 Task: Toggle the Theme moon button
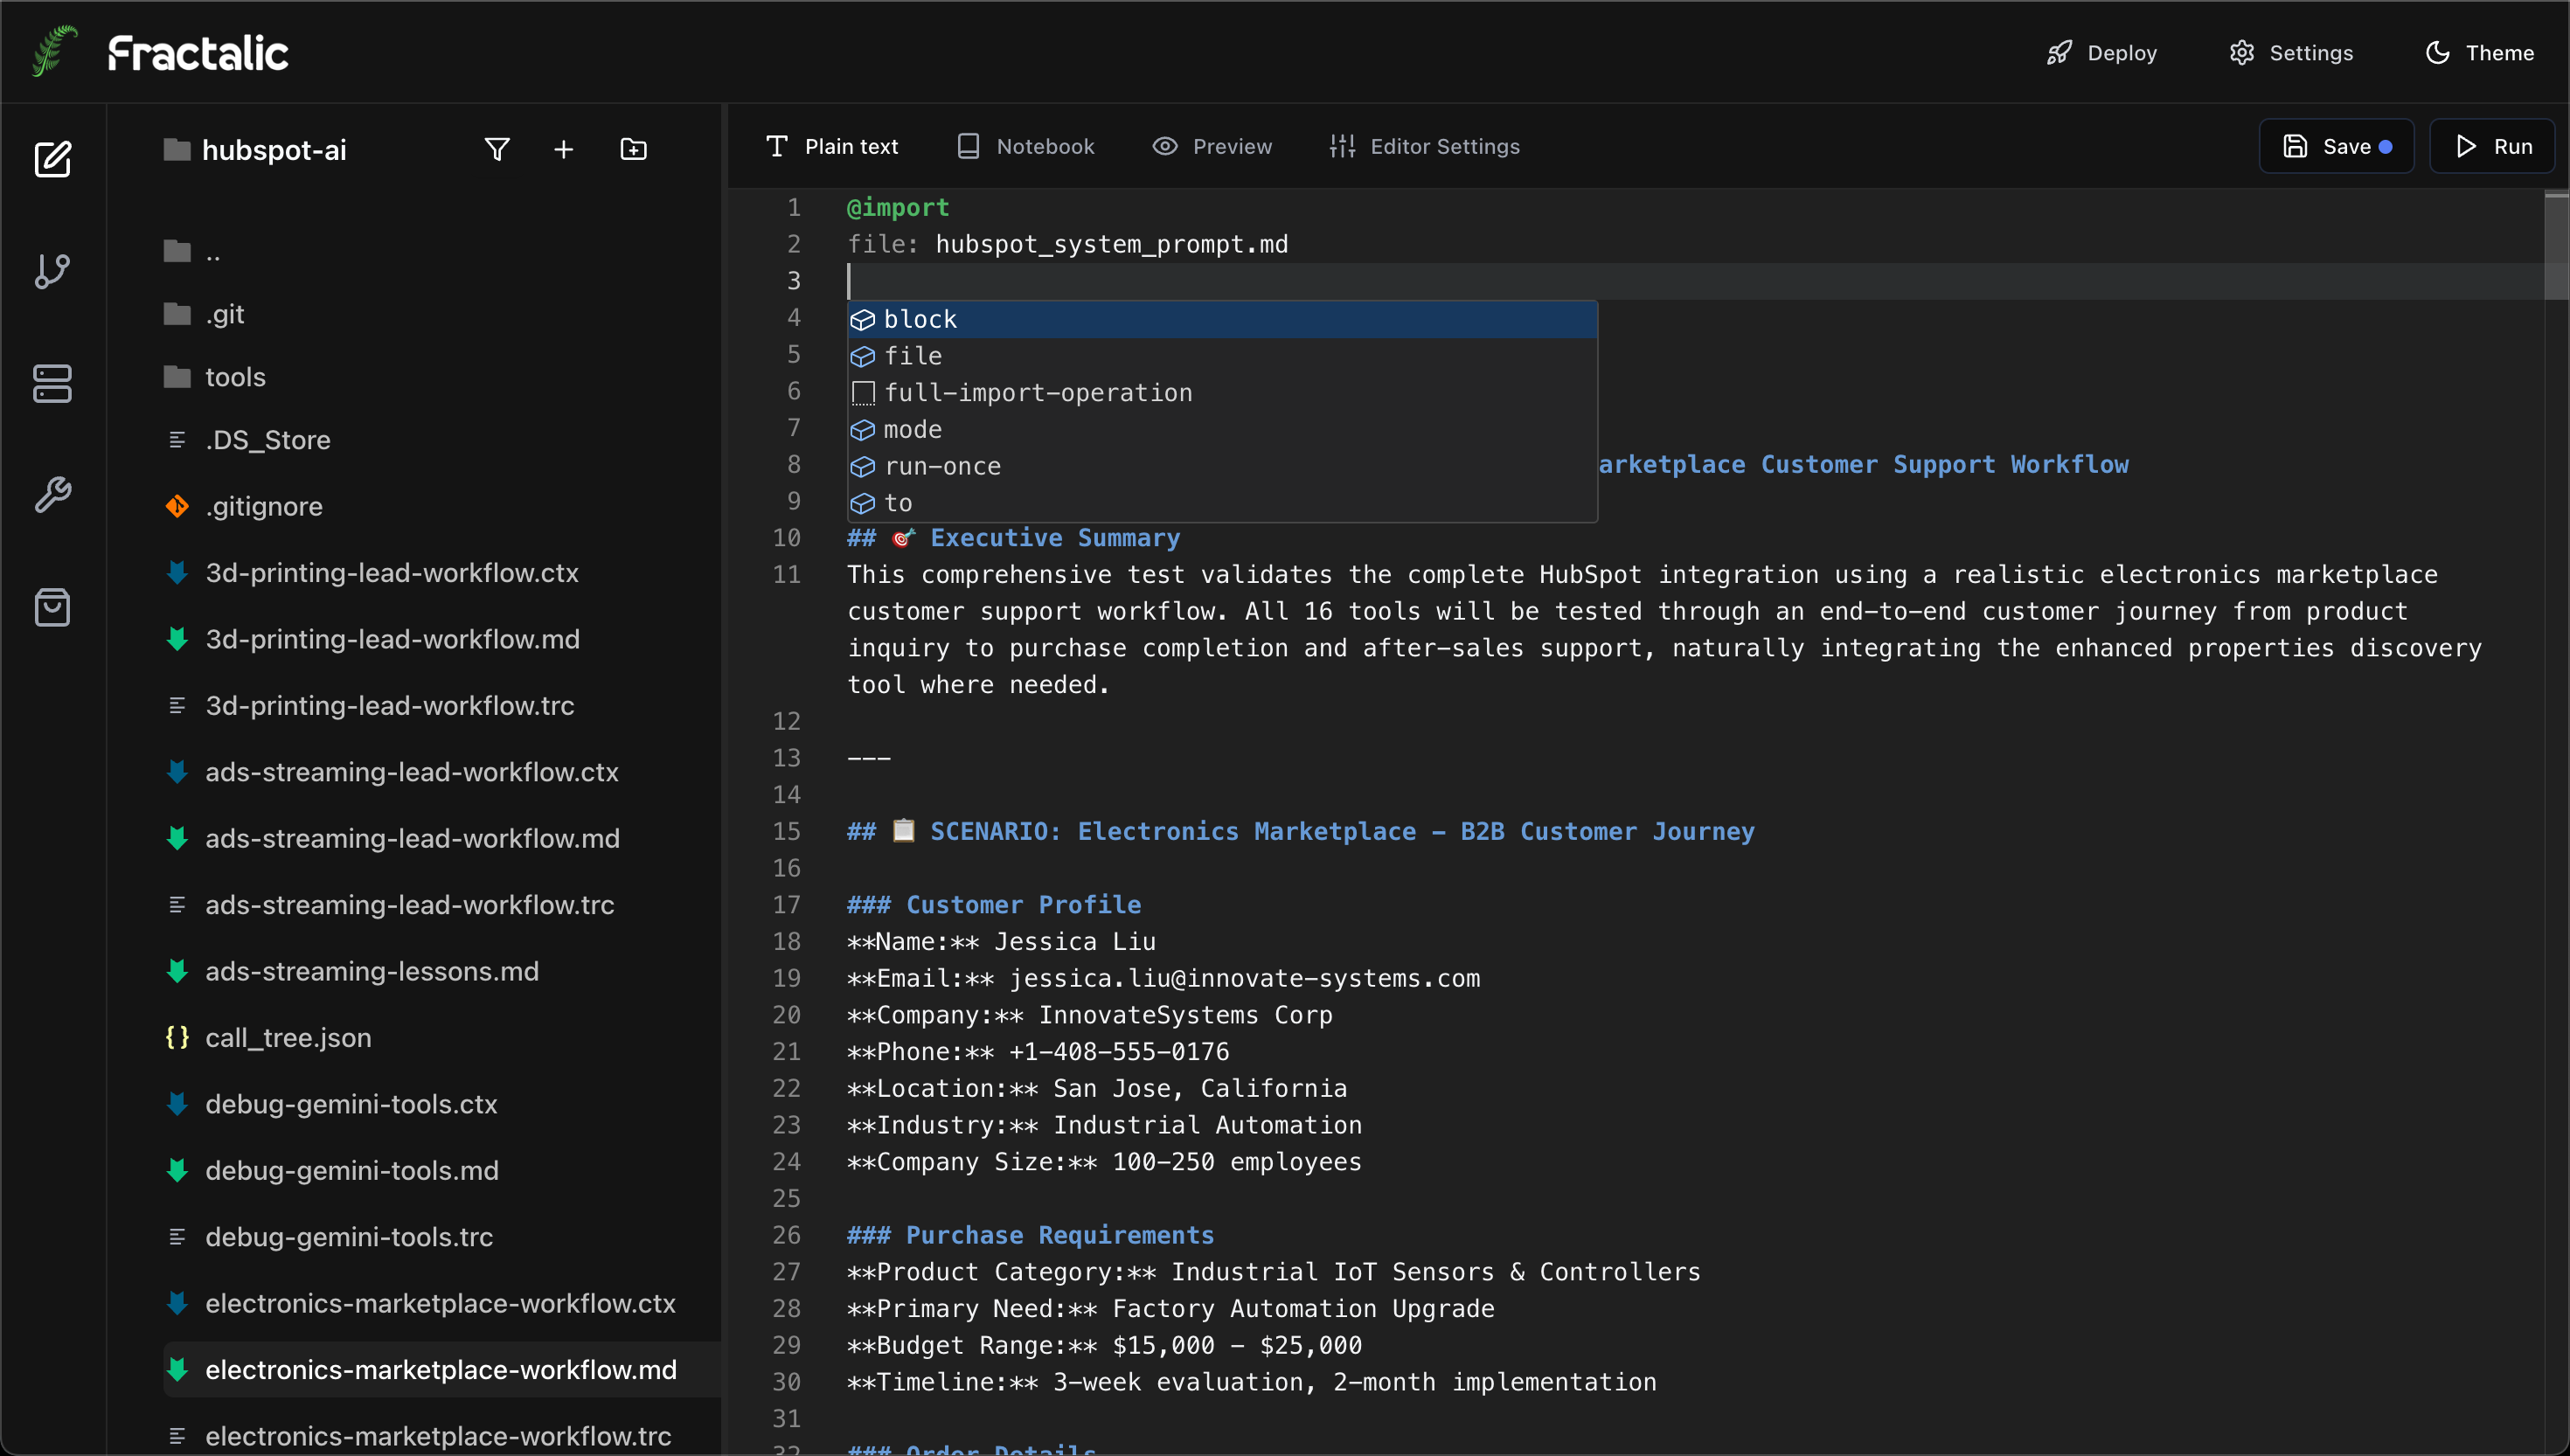point(2479,52)
